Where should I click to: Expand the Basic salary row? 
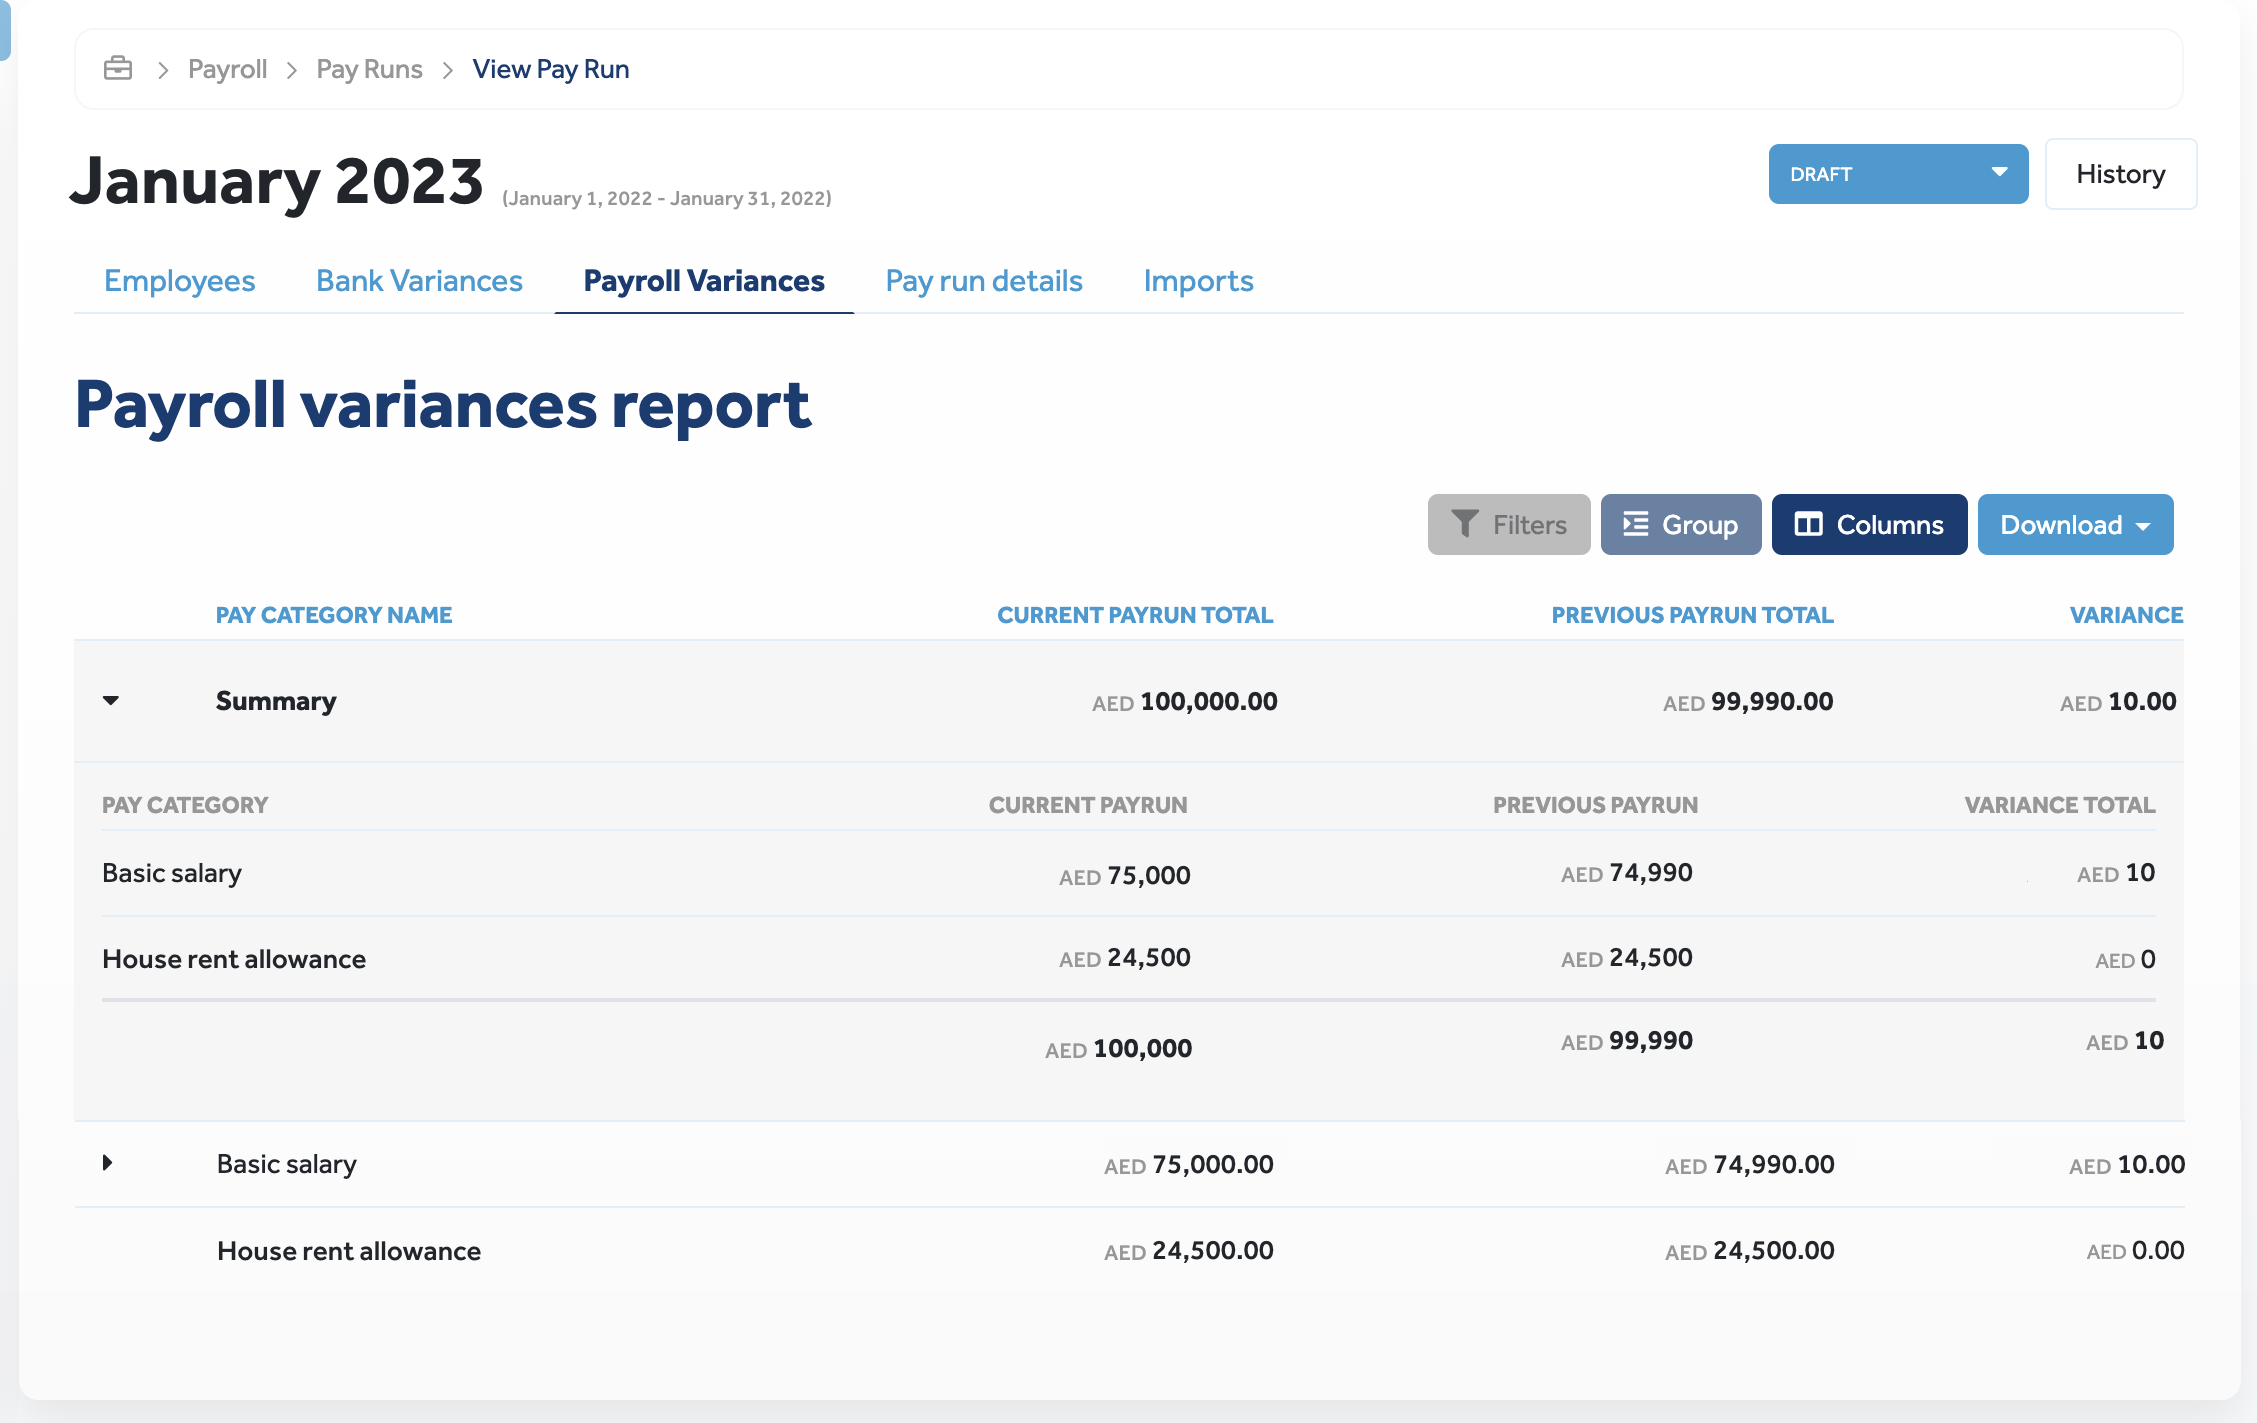[108, 1163]
